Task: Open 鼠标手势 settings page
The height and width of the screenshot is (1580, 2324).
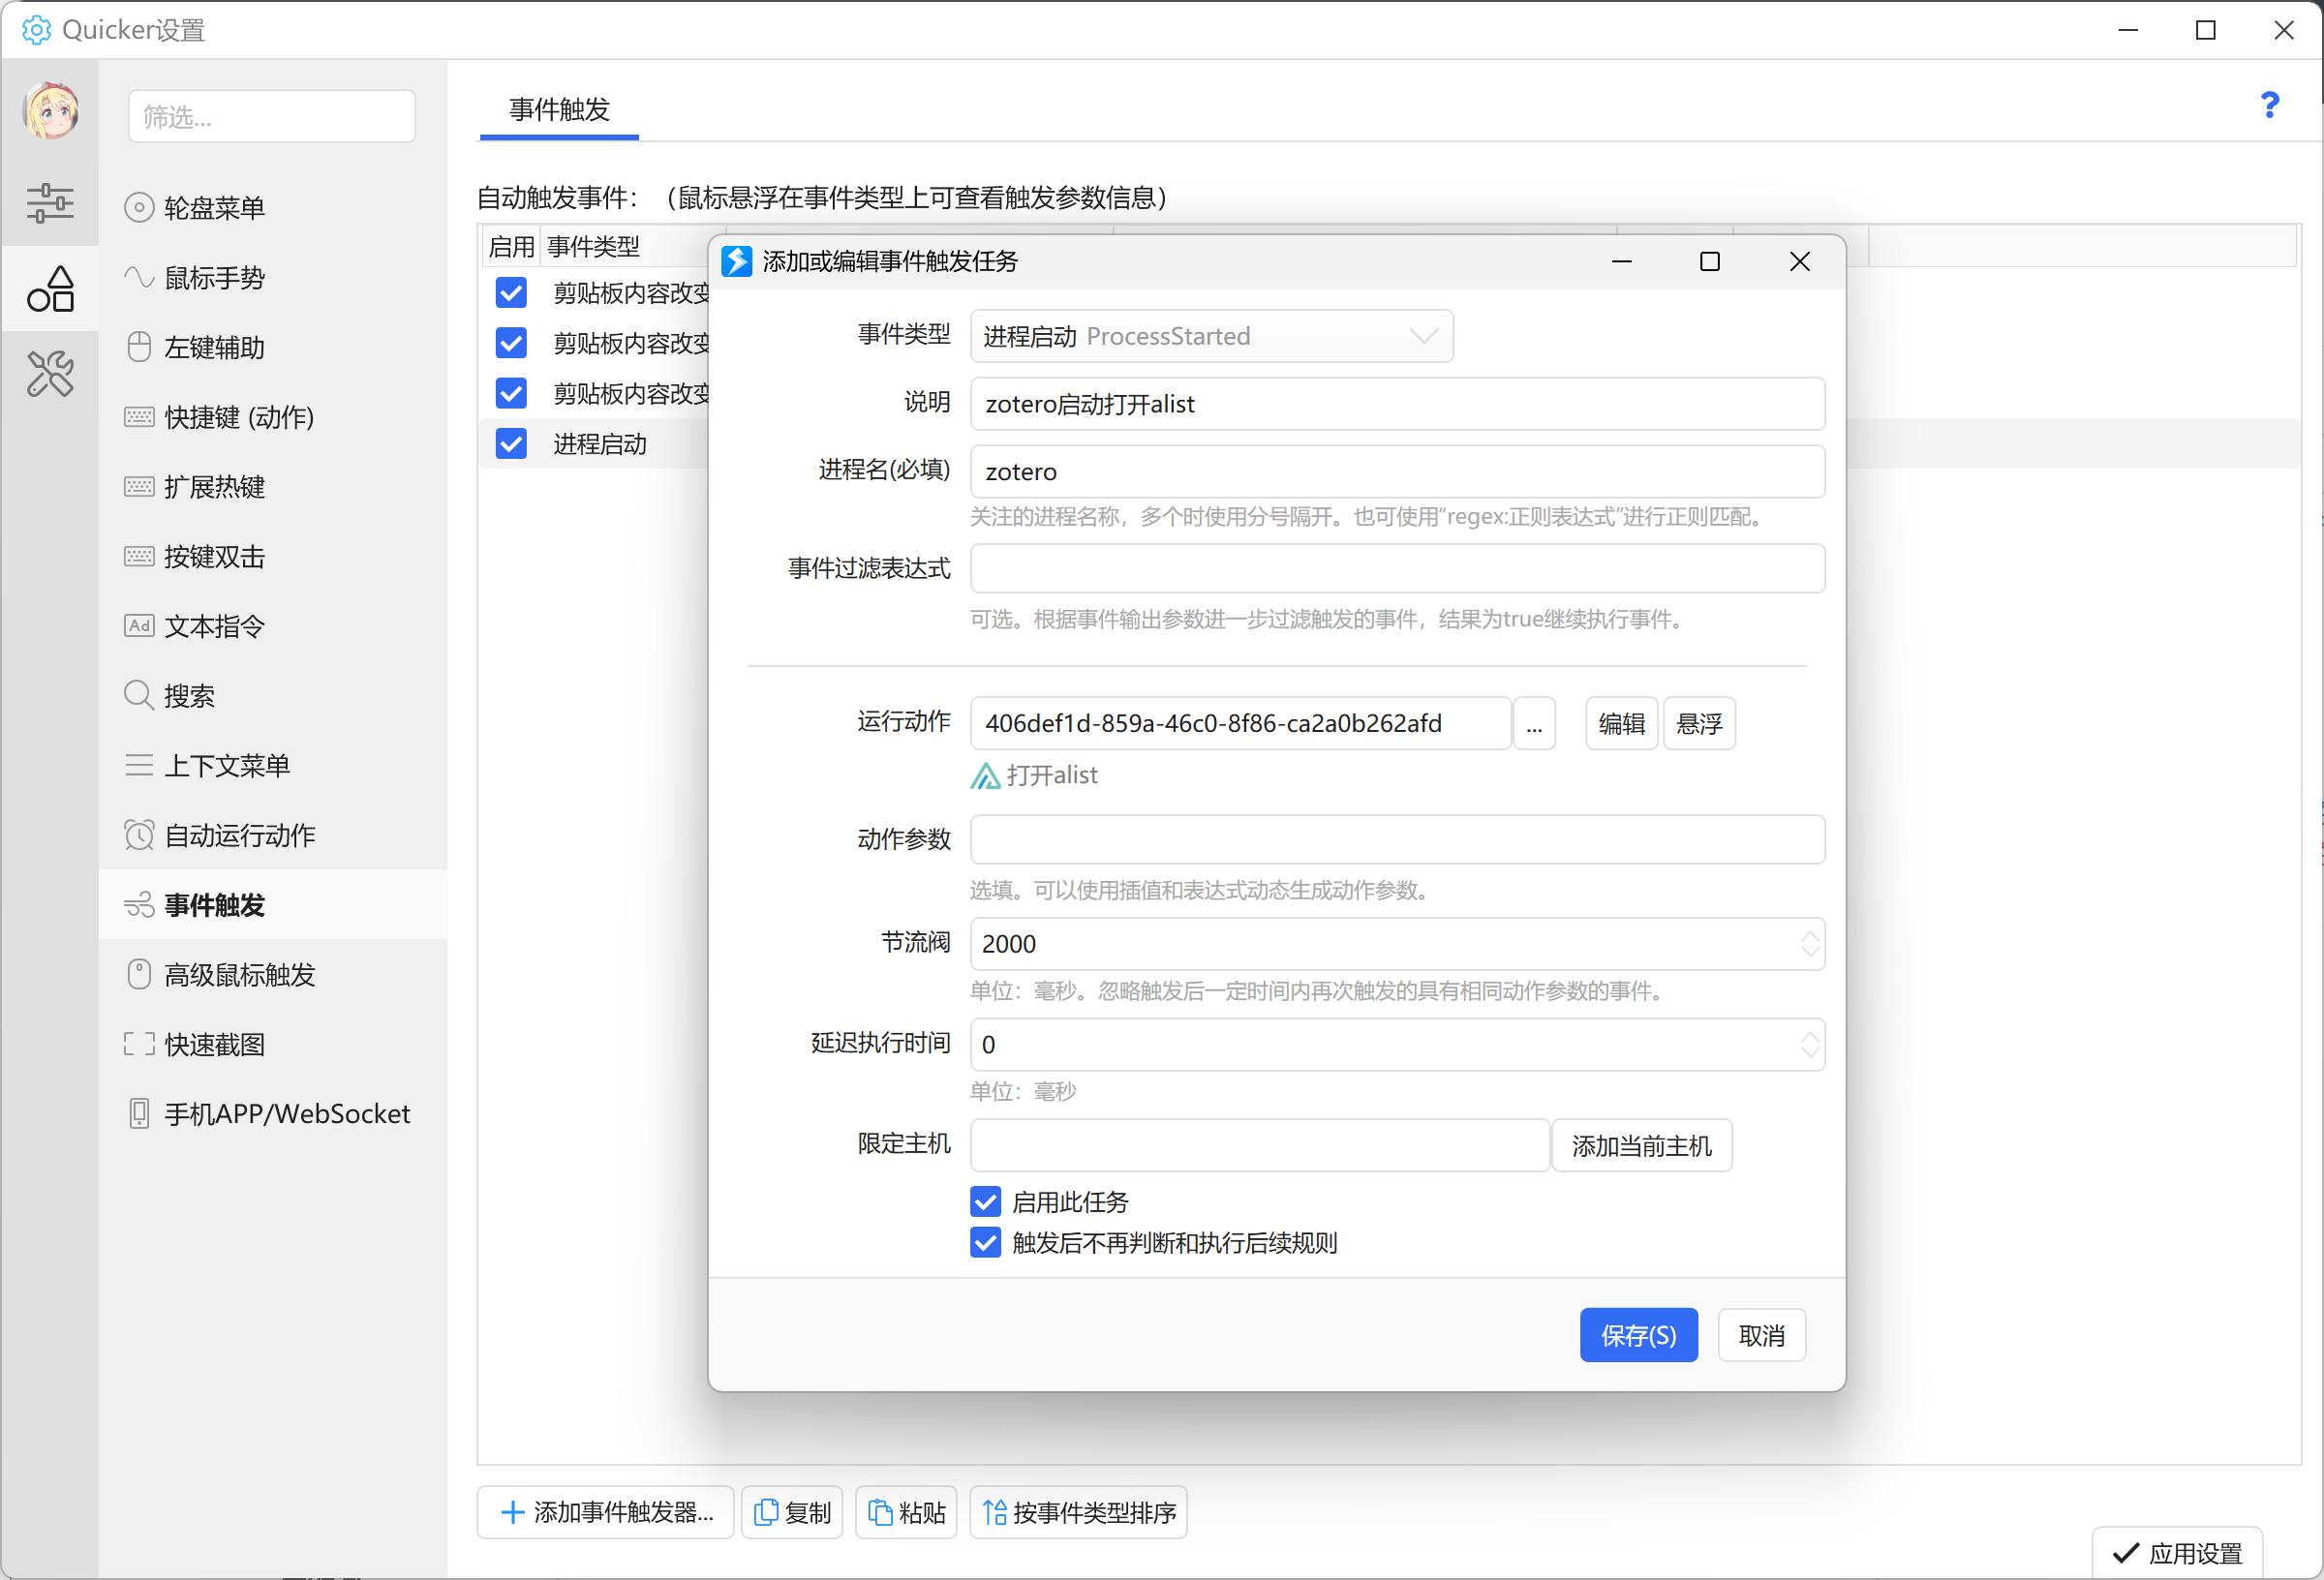Action: click(272, 277)
